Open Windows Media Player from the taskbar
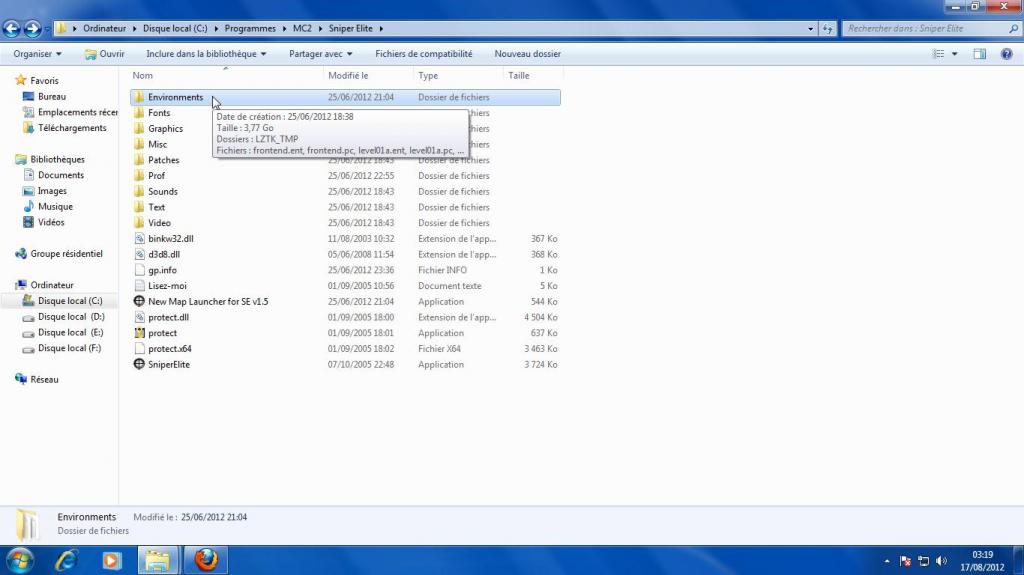Screen dimensions: 1024x575 (x=111, y=560)
